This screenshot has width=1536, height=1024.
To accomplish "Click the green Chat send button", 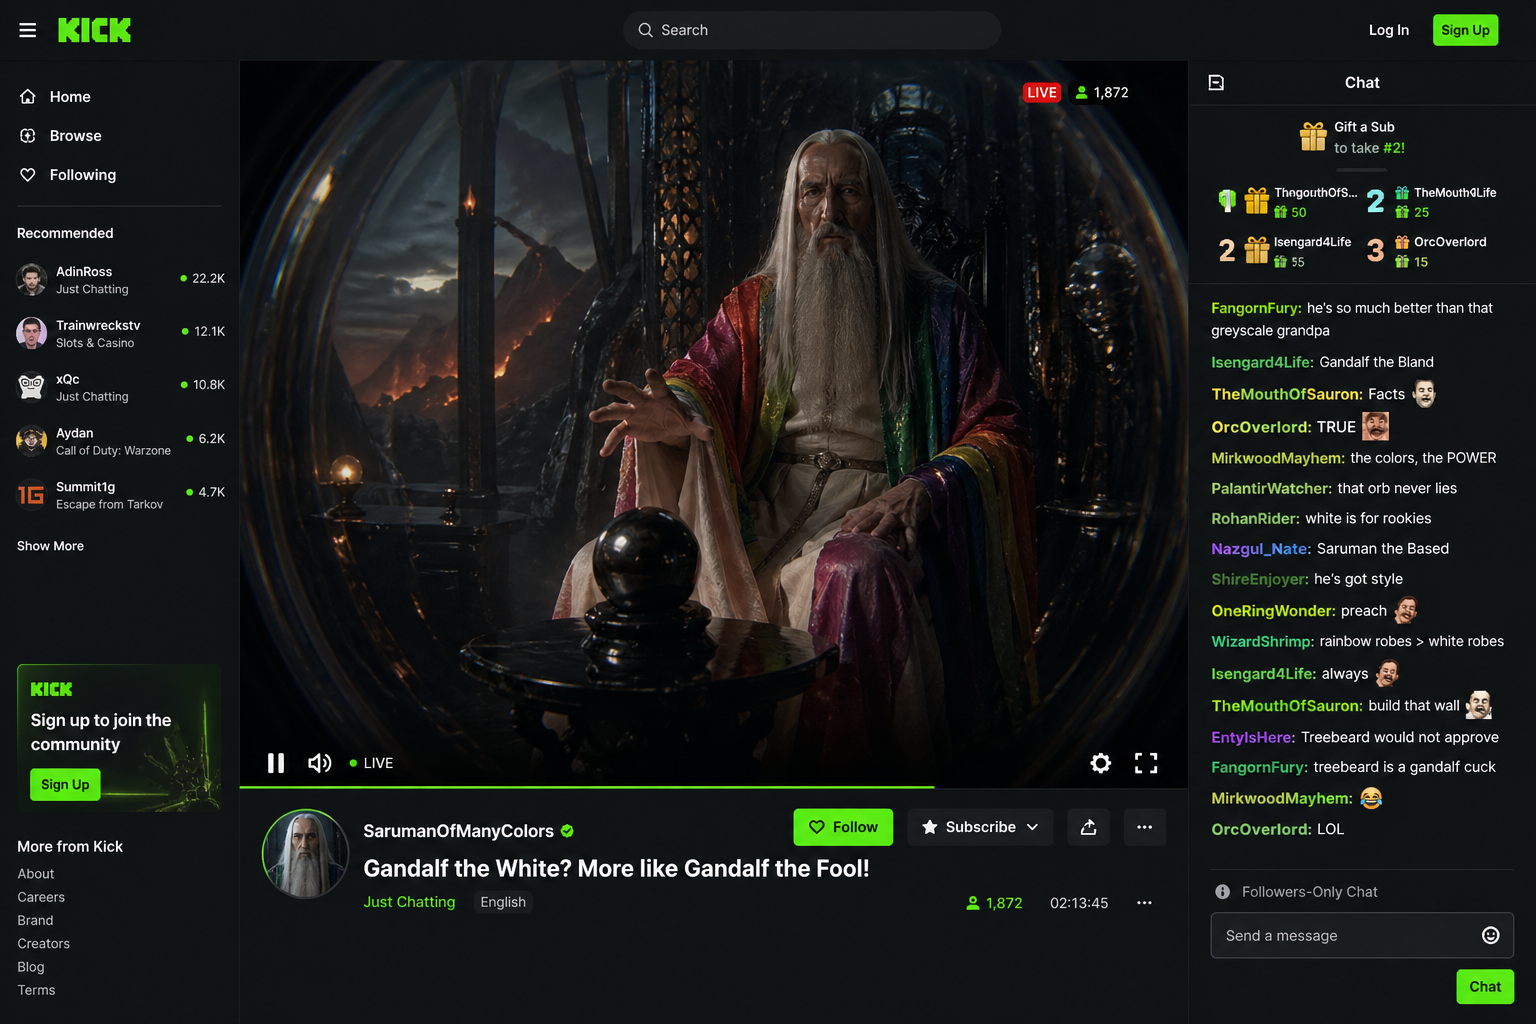I will pos(1485,987).
